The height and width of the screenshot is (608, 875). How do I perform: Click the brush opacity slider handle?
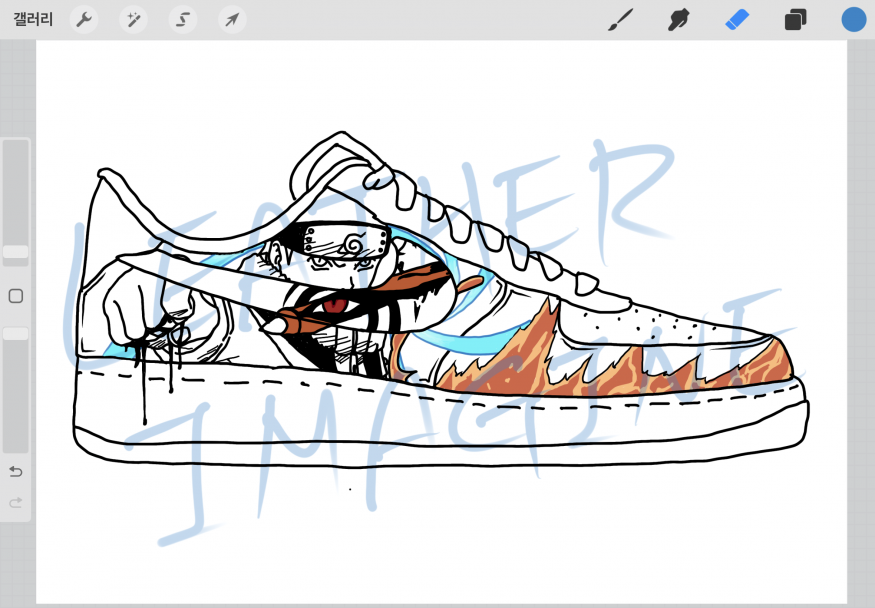[x=16, y=334]
